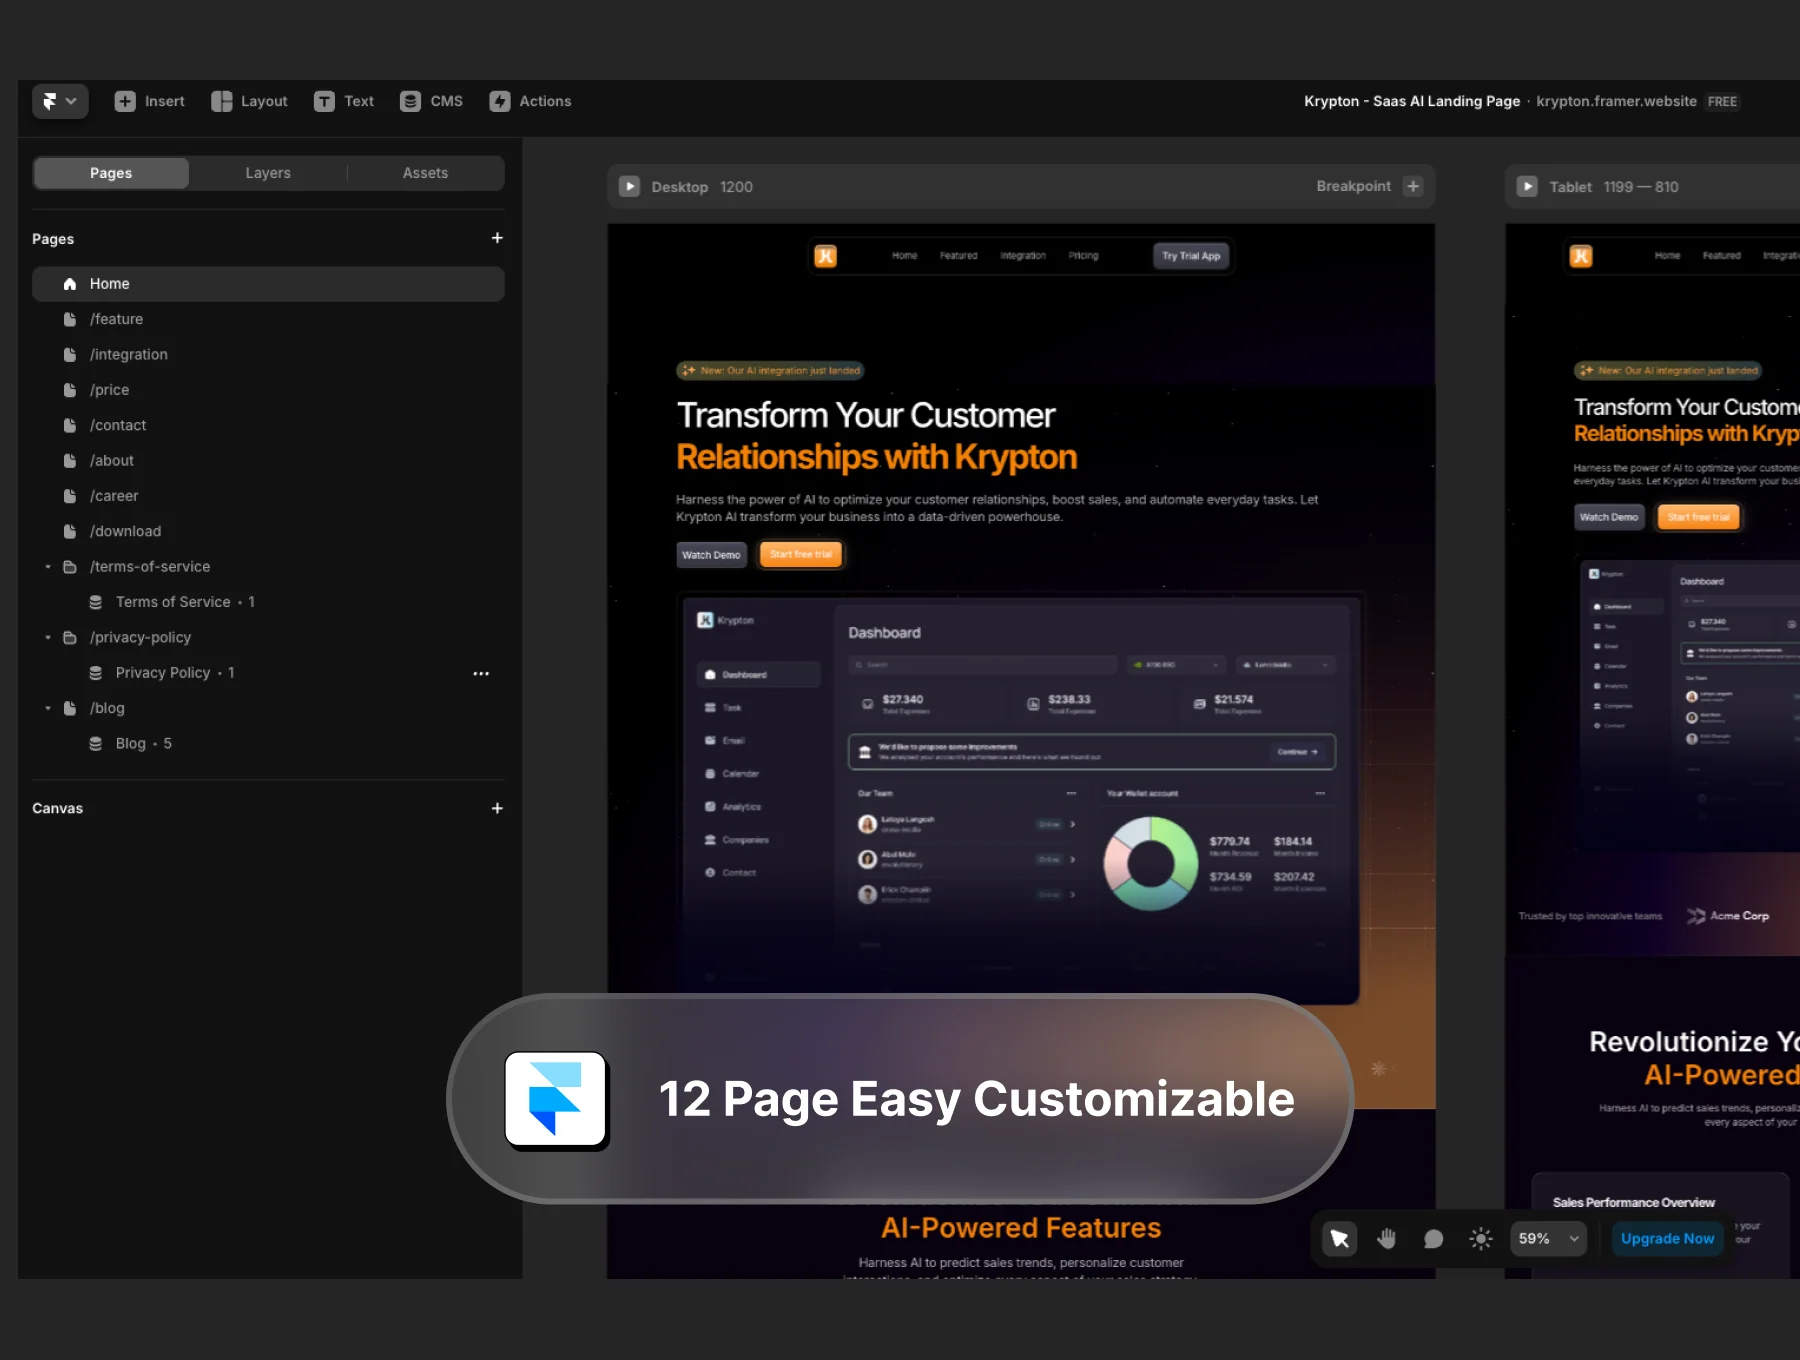Toggle light/dark canvas mode sun icon
Image resolution: width=1800 pixels, height=1360 pixels.
tap(1481, 1239)
